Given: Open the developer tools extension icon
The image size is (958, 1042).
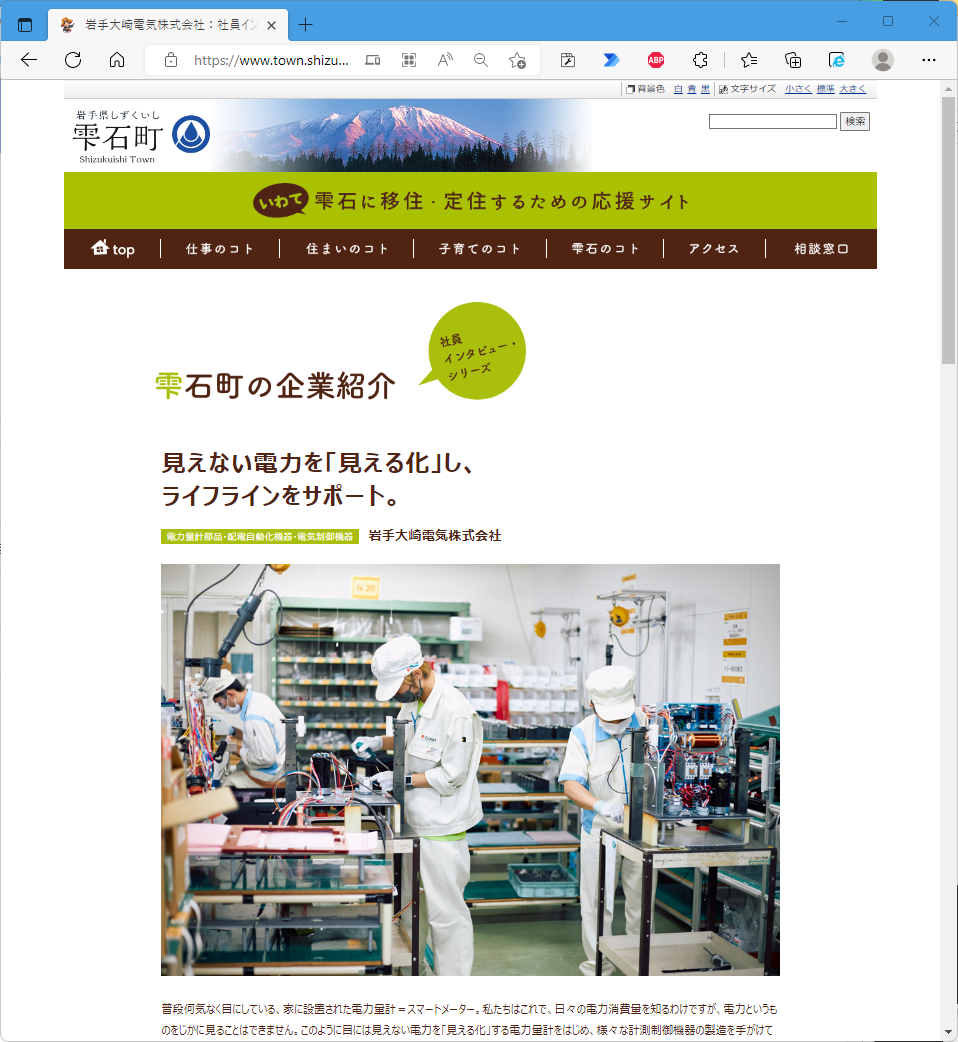Looking at the screenshot, I should click(x=568, y=60).
